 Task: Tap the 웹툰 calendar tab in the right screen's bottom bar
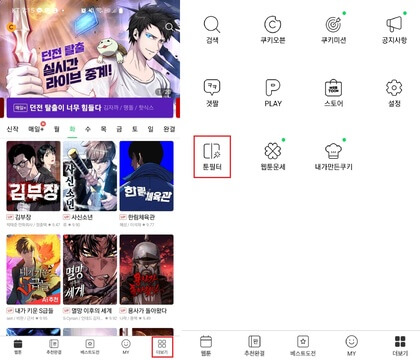[206, 345]
